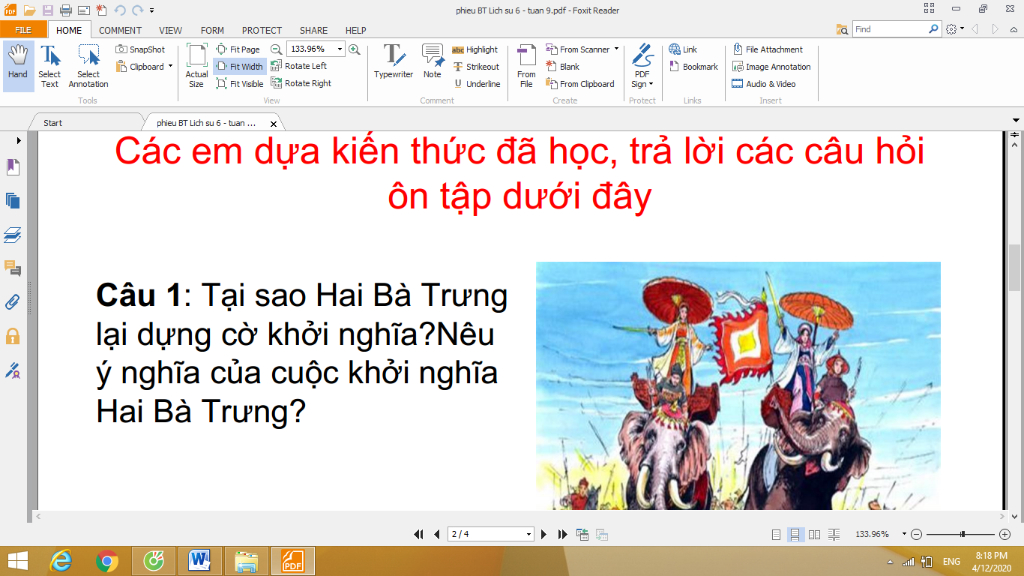Select the Hand tool

click(x=18, y=66)
